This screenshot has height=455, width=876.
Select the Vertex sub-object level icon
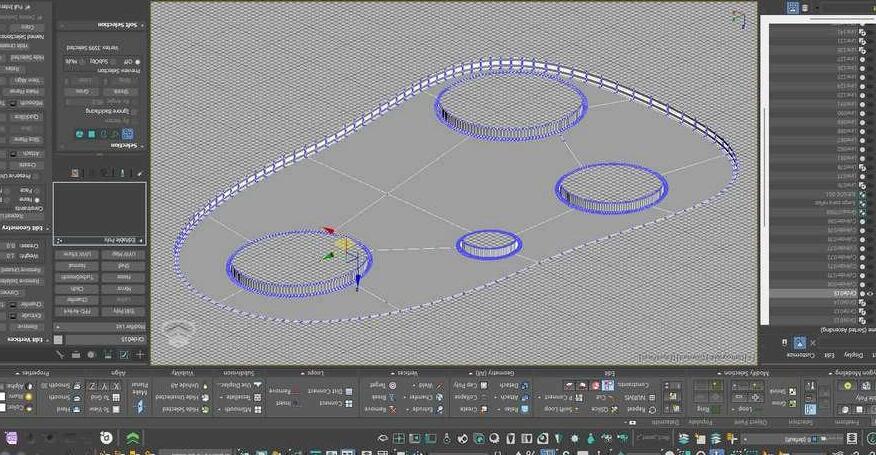[x=127, y=134]
